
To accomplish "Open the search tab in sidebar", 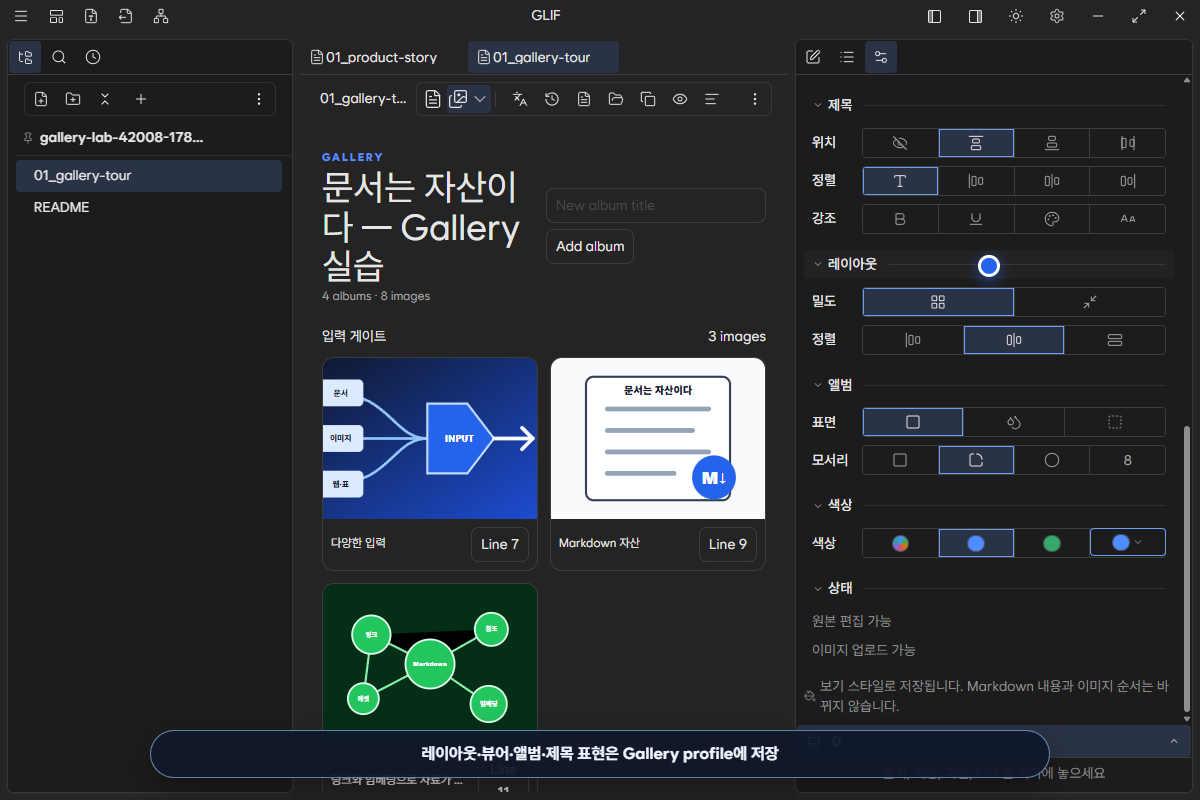I will (x=59, y=57).
